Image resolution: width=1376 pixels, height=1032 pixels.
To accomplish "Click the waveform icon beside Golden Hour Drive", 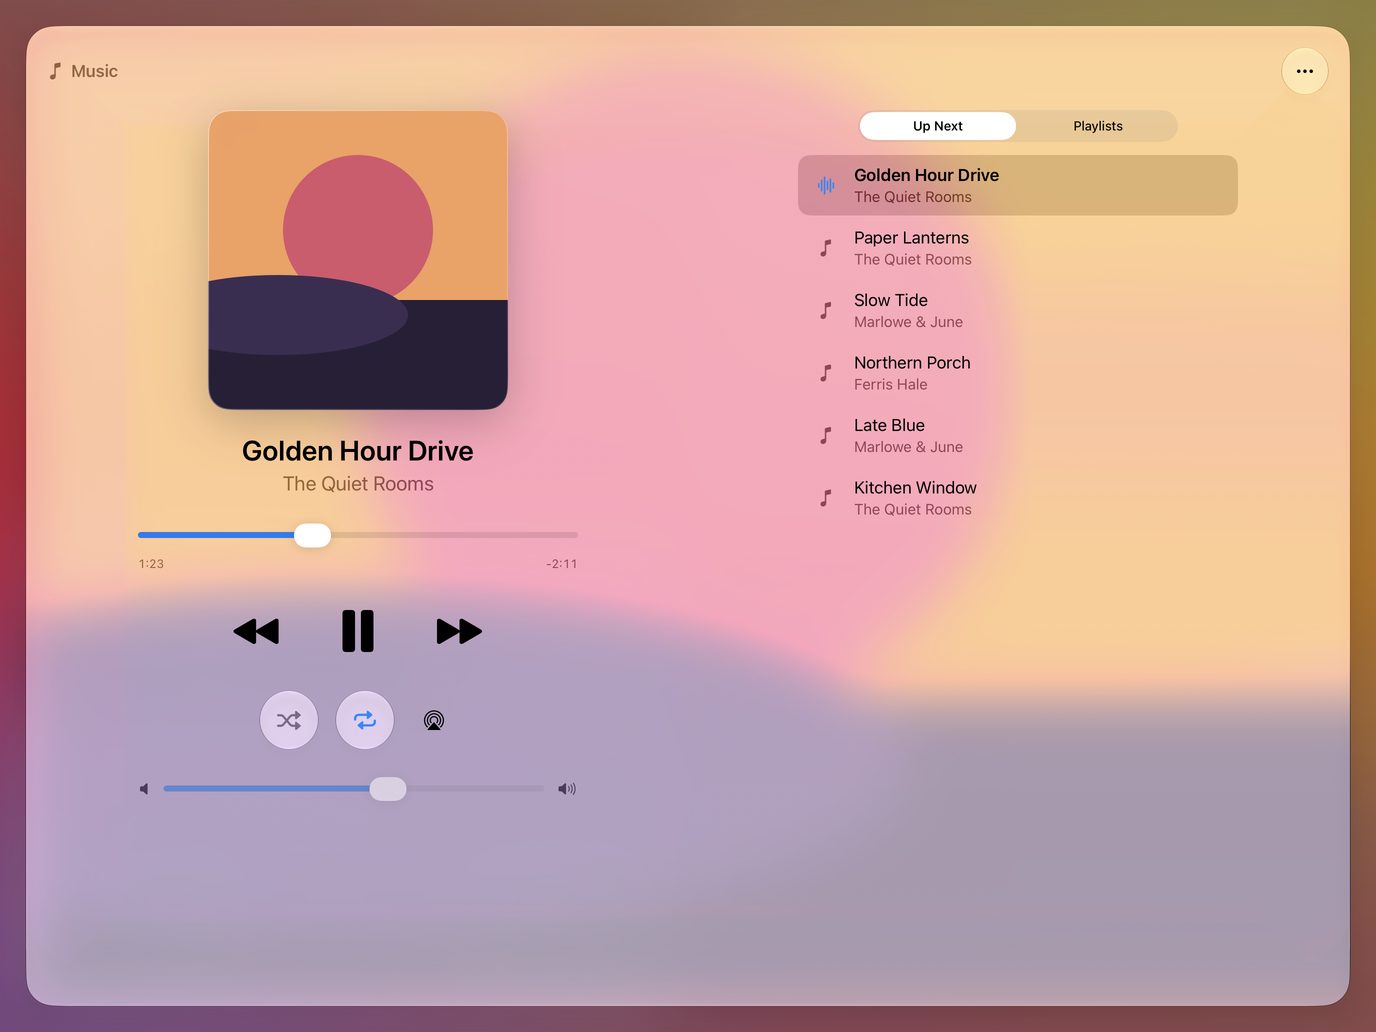I will (826, 185).
